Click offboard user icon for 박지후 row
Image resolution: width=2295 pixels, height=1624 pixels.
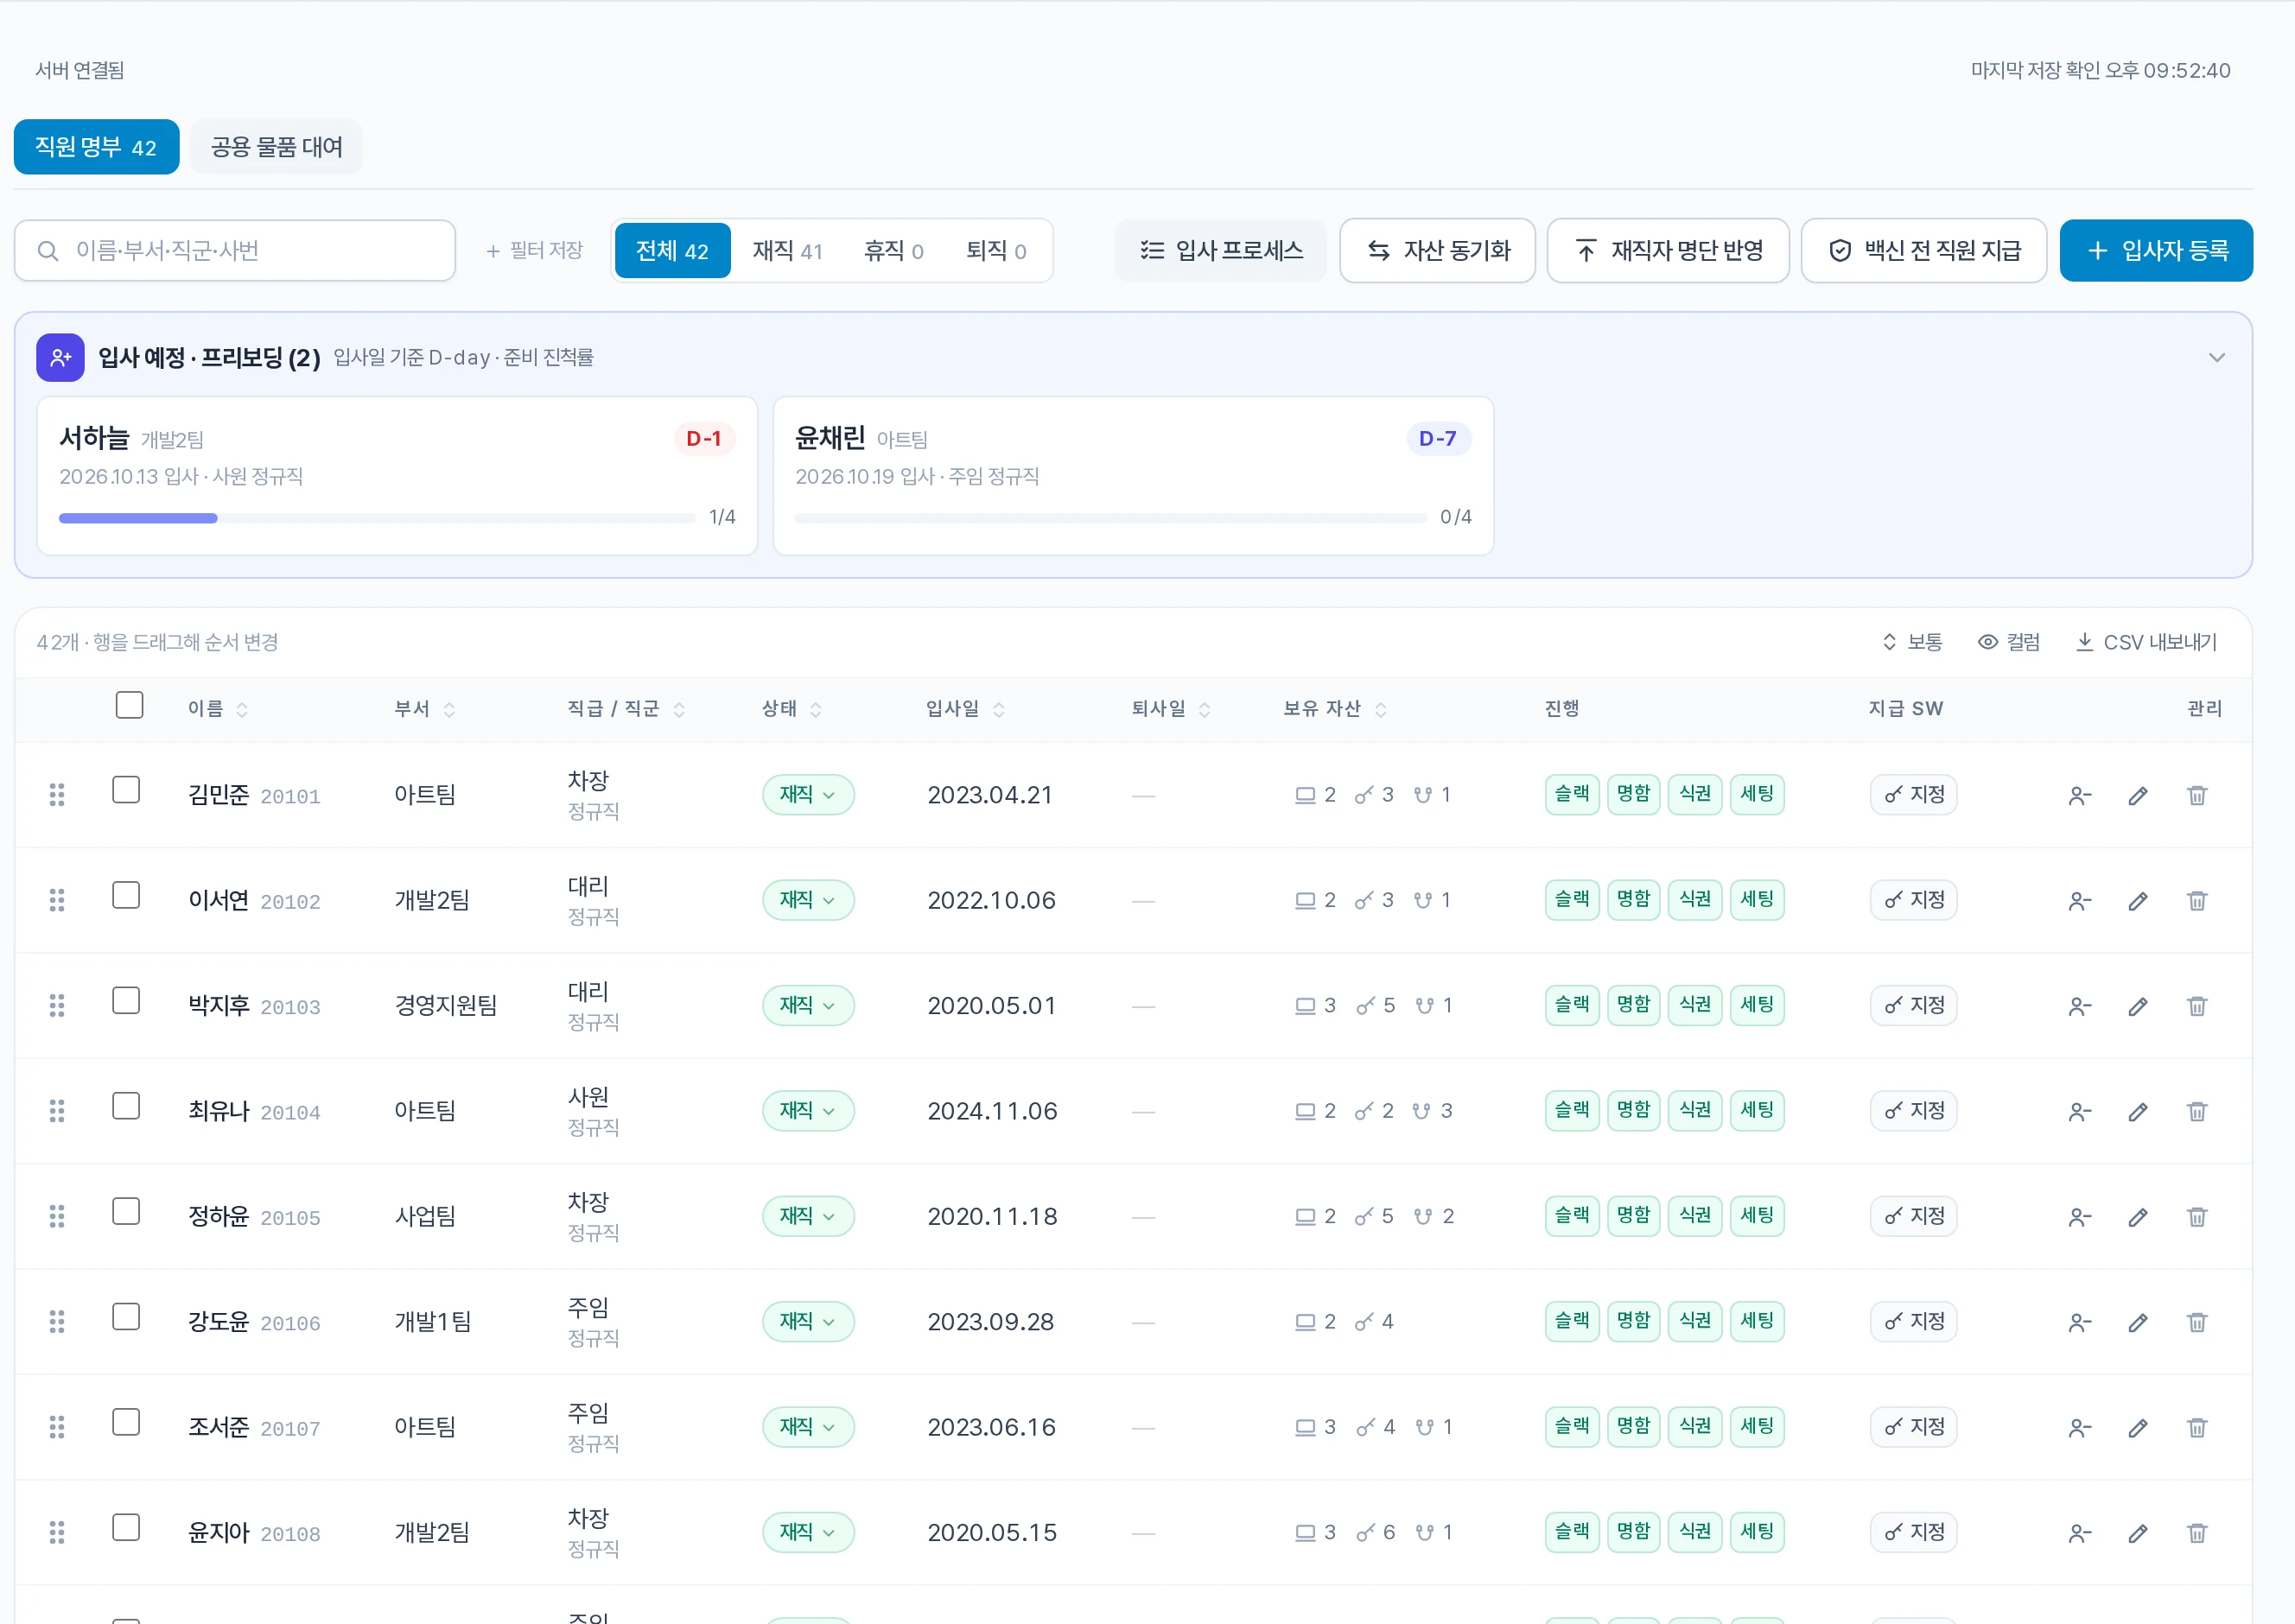pos(2079,1006)
